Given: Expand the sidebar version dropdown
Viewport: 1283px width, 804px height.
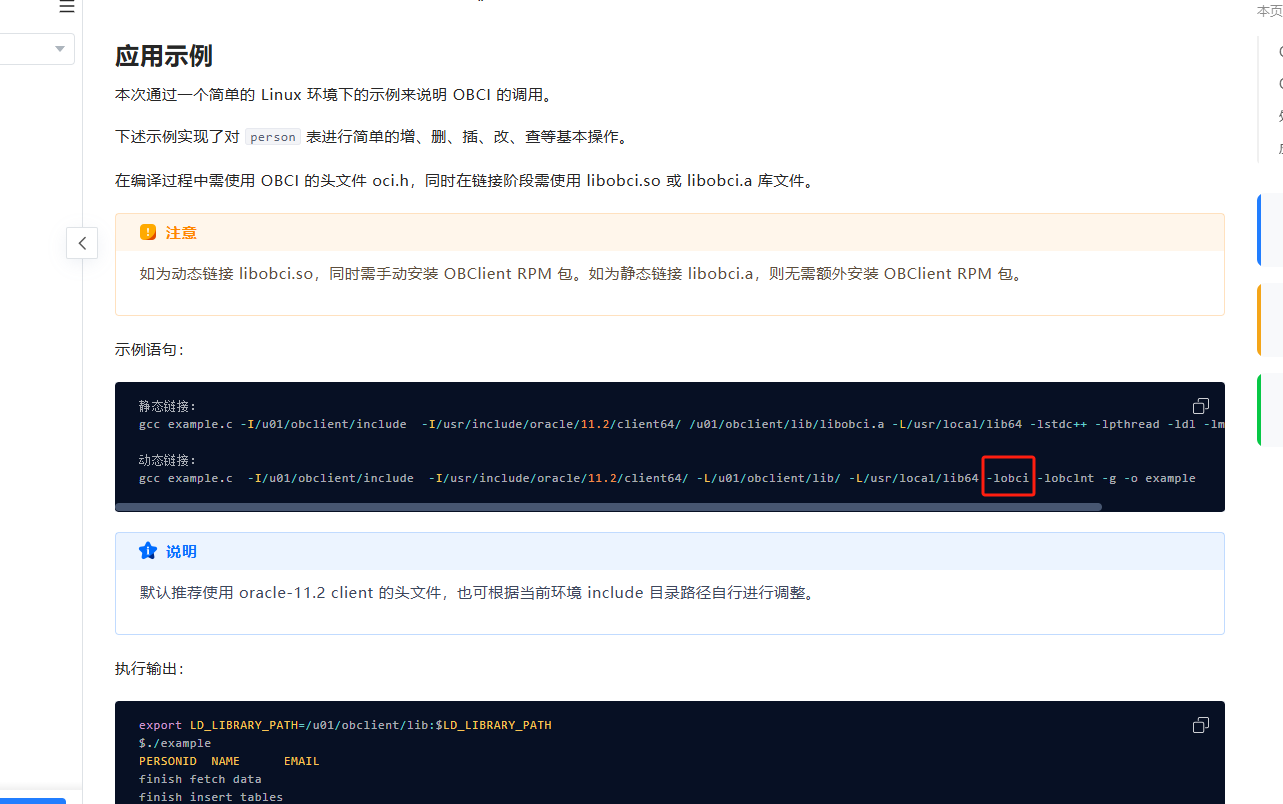Looking at the screenshot, I should pos(37,49).
